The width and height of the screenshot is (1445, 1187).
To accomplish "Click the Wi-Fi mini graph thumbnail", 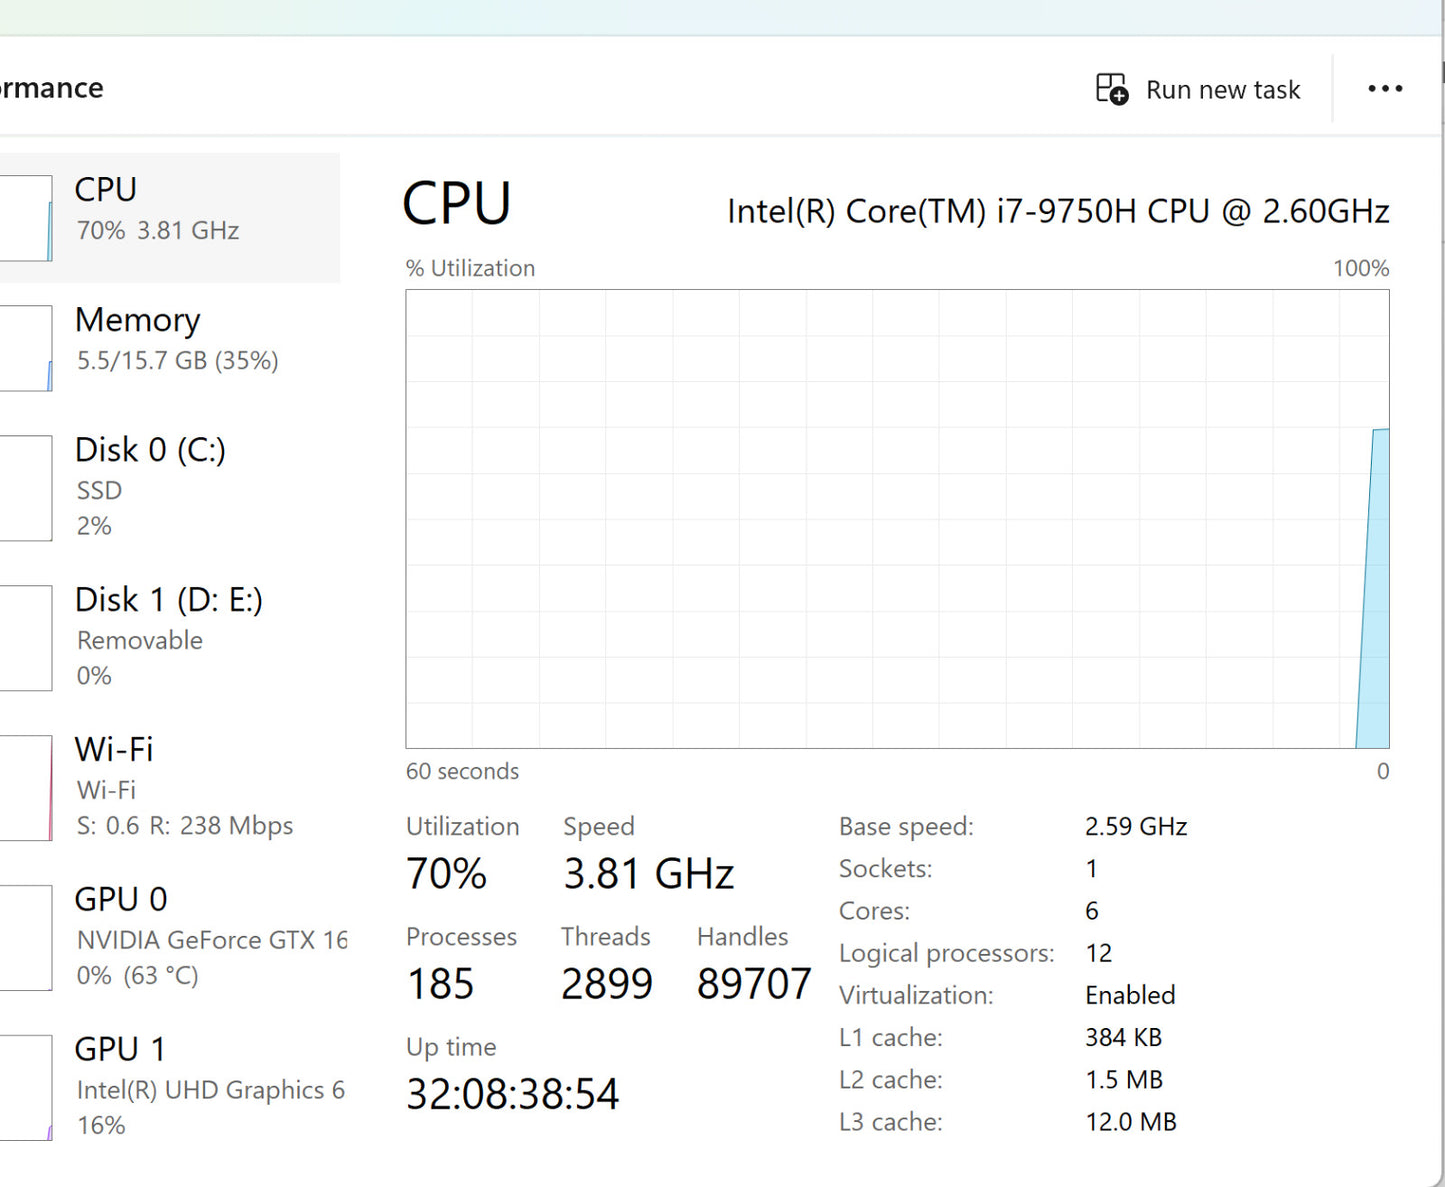I will tap(26, 788).
